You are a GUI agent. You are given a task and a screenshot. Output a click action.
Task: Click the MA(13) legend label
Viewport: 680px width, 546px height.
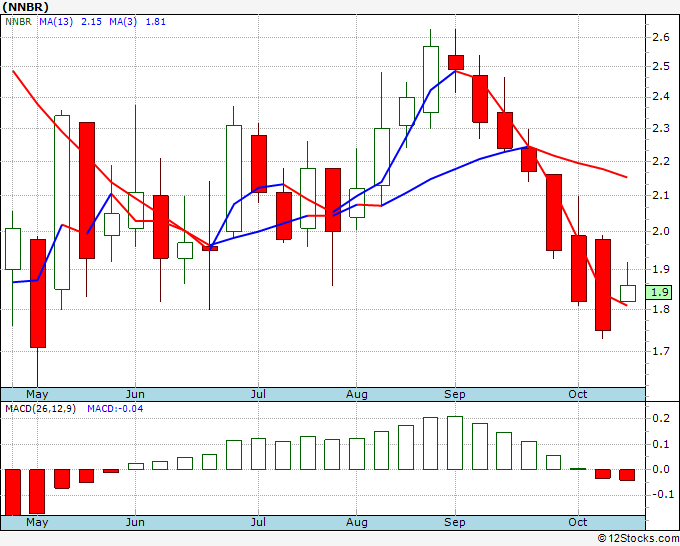(x=56, y=22)
